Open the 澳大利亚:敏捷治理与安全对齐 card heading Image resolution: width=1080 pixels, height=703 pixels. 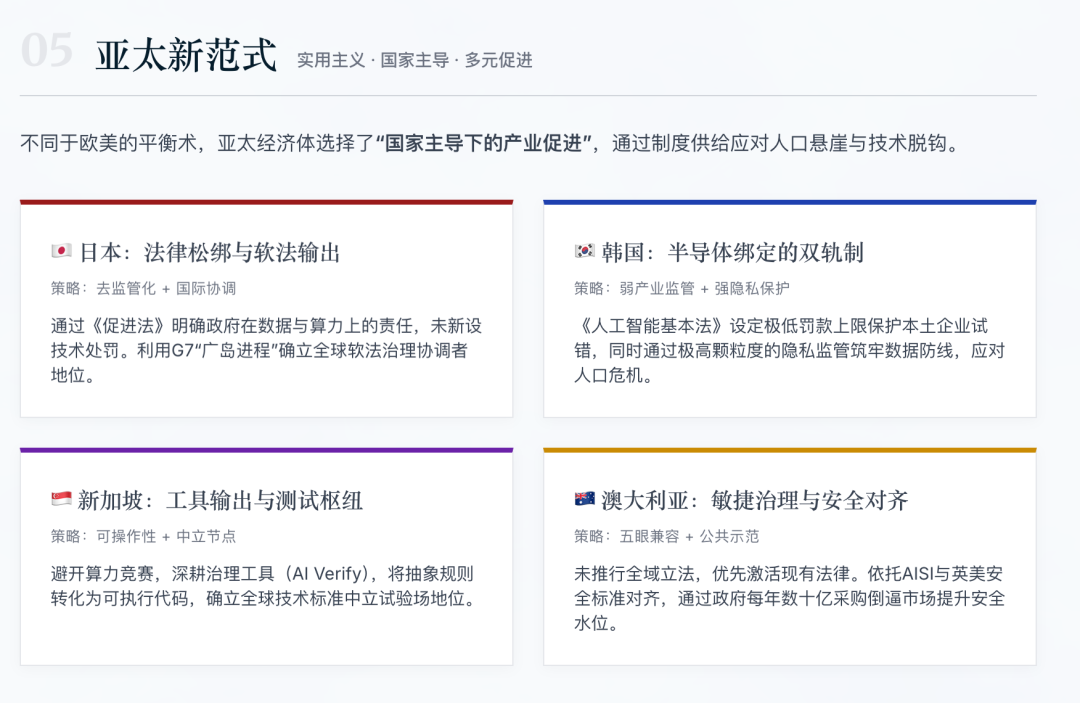coord(755,500)
